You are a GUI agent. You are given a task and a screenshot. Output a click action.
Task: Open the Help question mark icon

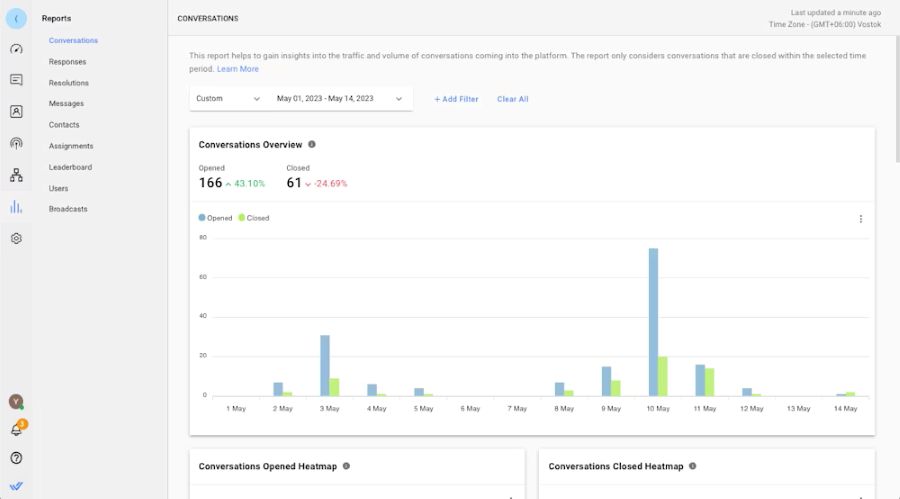(16, 458)
